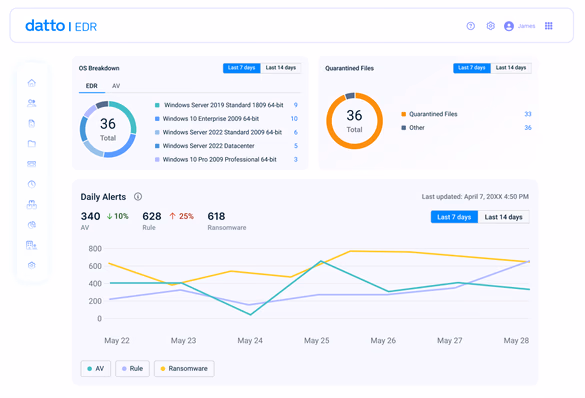The width and height of the screenshot is (585, 398).
Task: Click count 5 for Windows Server 2022 Datacenter
Action: pyautogui.click(x=295, y=146)
